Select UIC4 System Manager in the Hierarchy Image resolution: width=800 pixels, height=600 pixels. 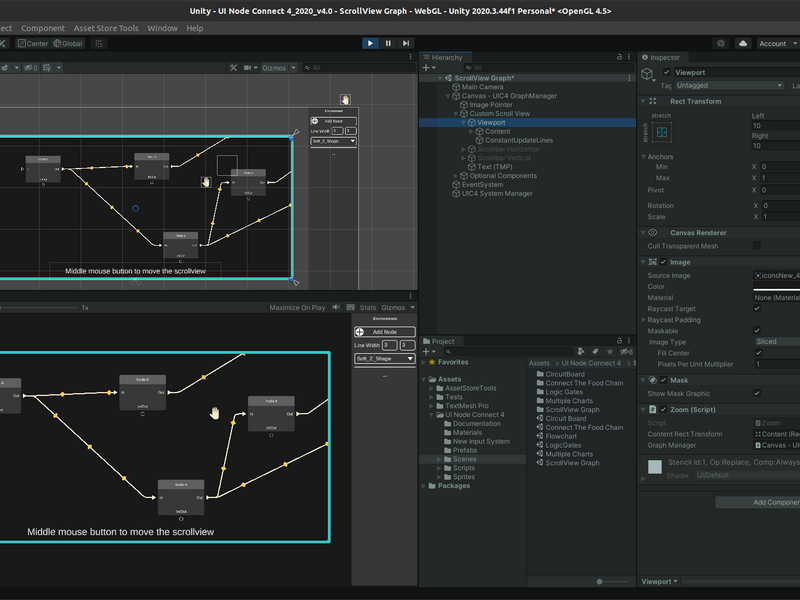tap(497, 194)
